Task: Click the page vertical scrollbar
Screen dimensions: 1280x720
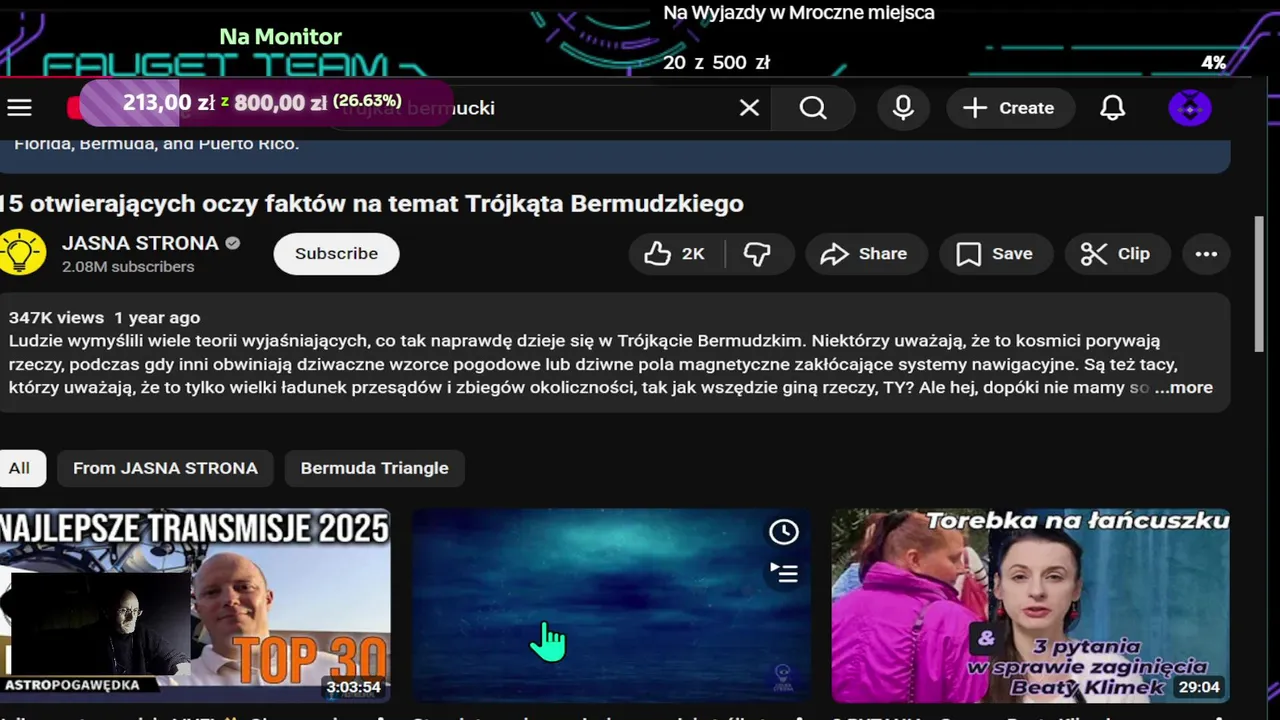Action: point(1259,283)
